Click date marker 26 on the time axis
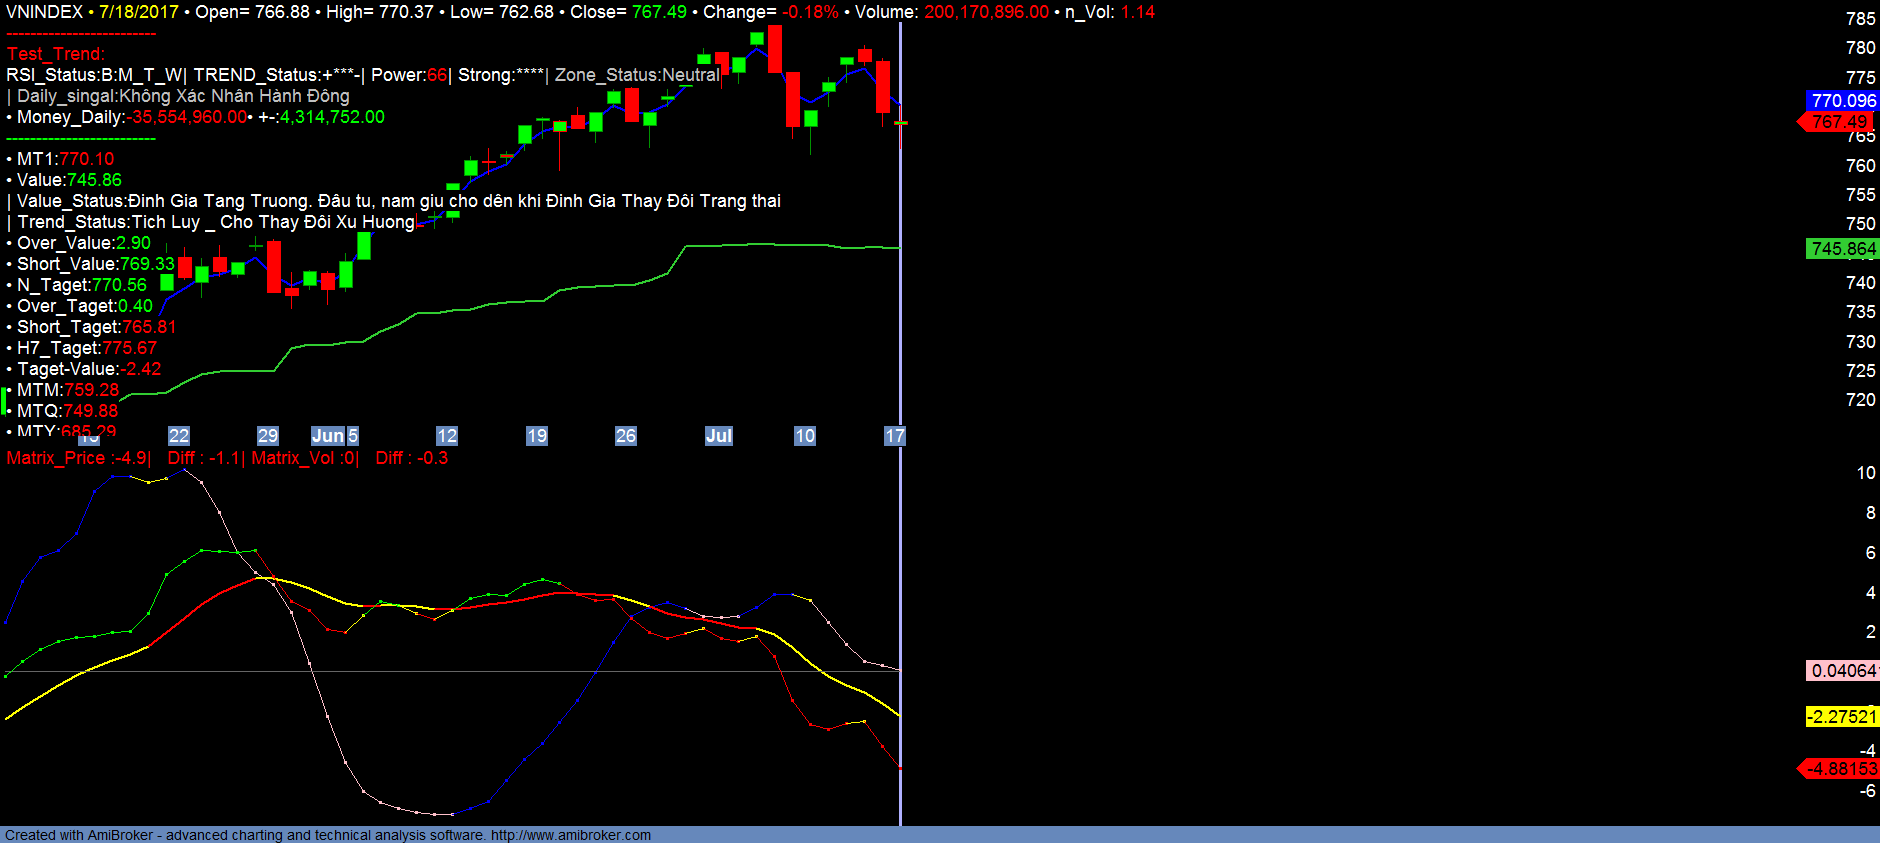The width and height of the screenshot is (1880, 843). click(x=626, y=436)
